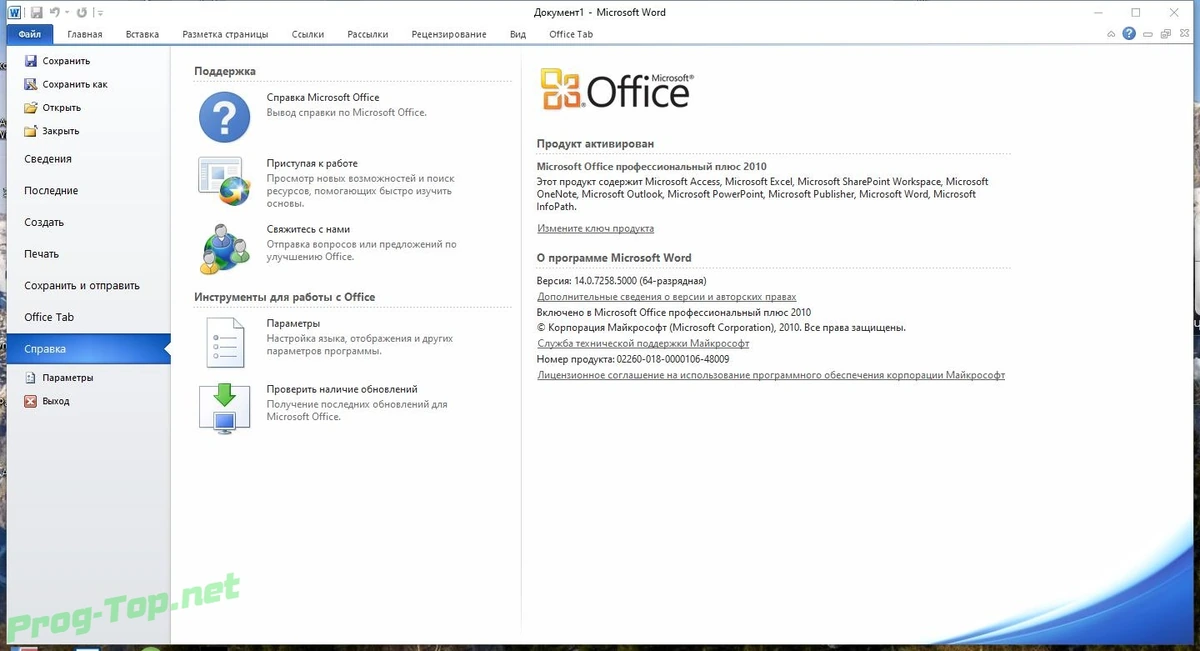This screenshot has width=1200, height=651.
Task: Open the Служба технической поддержки Майкрософт link
Action: 643,343
